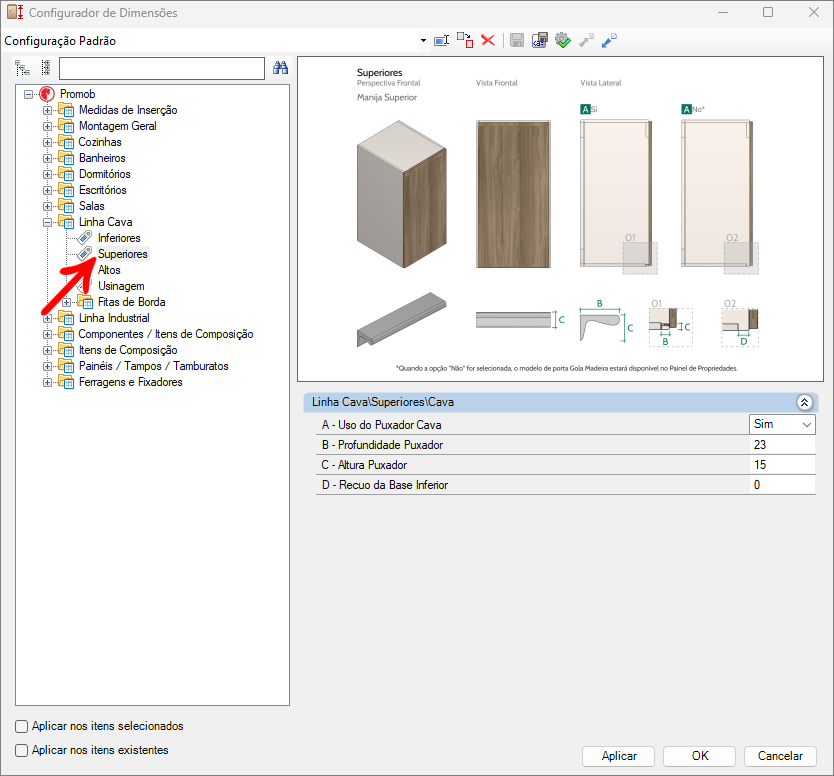Click the gear with green checkmark icon
Viewport: 834px width, 776px height.
tap(563, 41)
